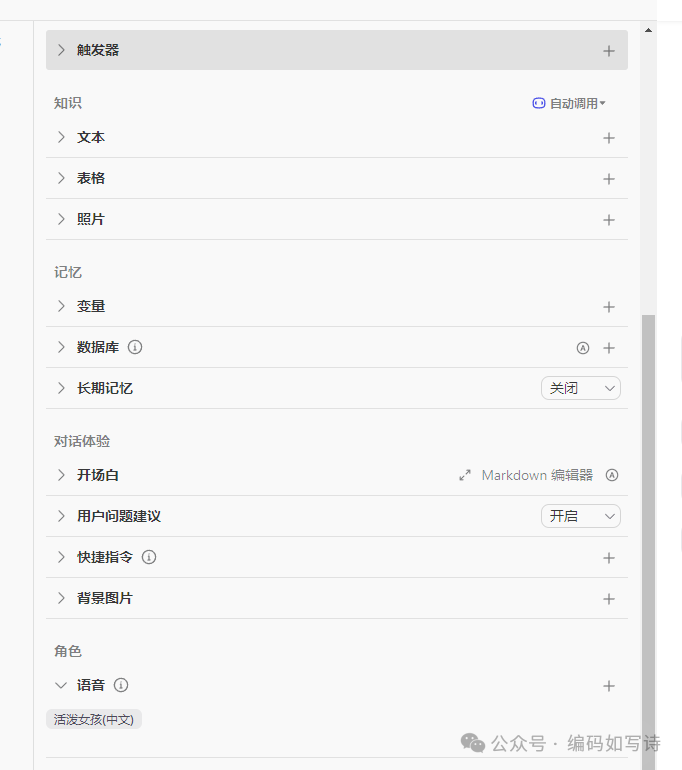The width and height of the screenshot is (682, 770).
Task: Click the vertical scrollbar thumb
Action: pos(648,542)
